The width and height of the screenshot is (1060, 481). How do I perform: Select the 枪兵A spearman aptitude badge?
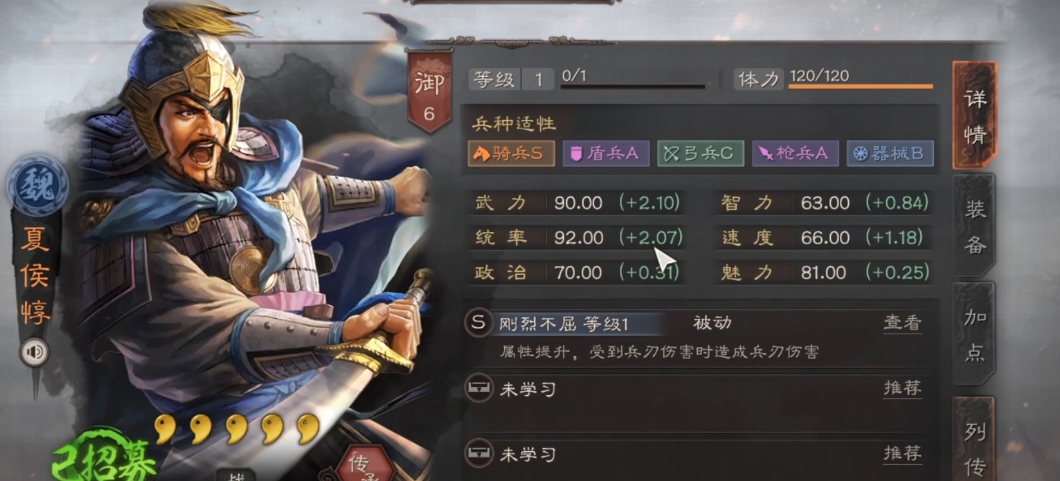tap(795, 153)
